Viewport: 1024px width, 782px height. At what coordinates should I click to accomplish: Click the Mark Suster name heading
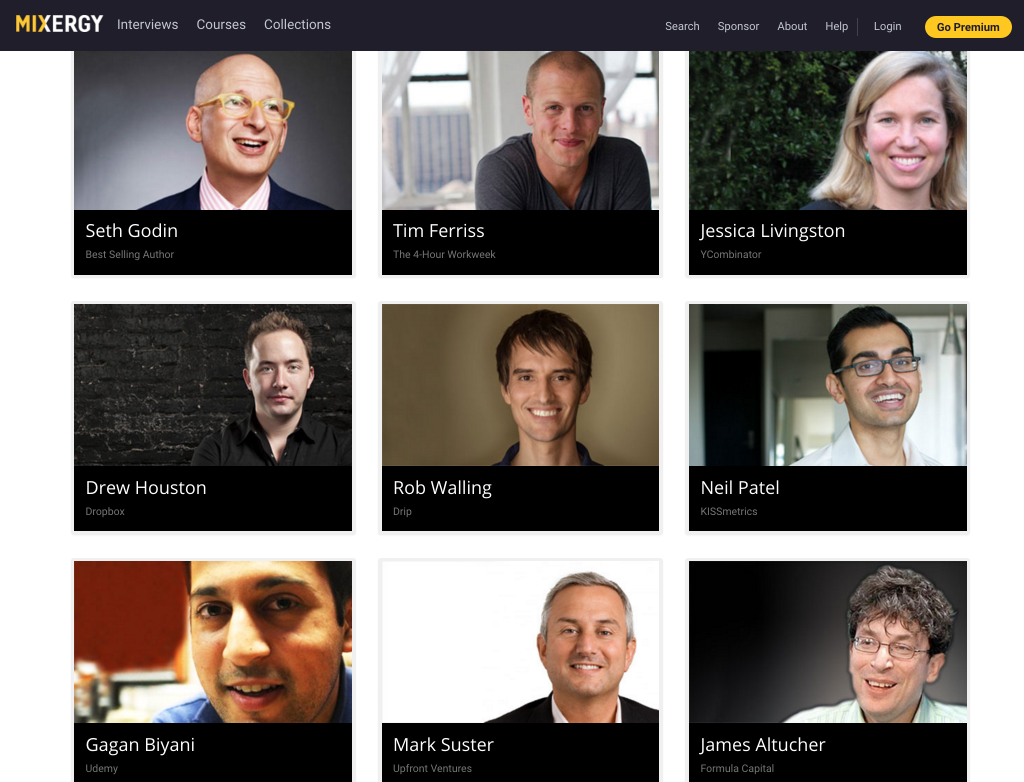point(443,745)
